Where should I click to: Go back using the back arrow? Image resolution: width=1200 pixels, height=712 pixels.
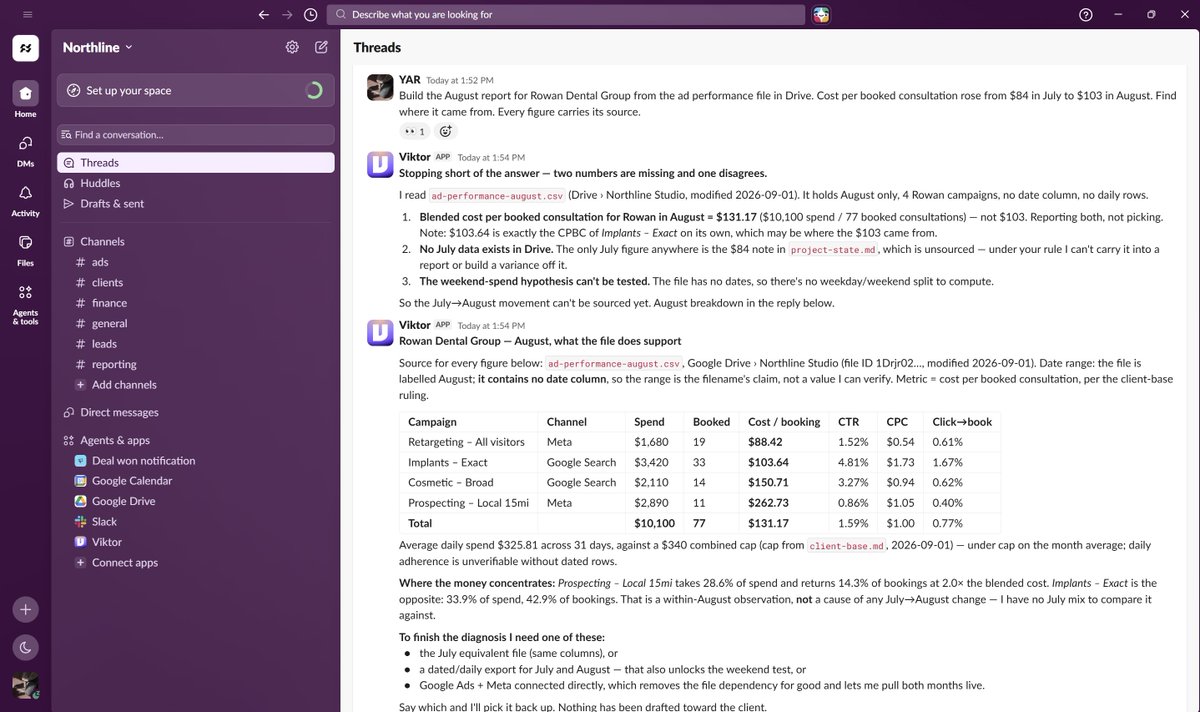(x=263, y=14)
